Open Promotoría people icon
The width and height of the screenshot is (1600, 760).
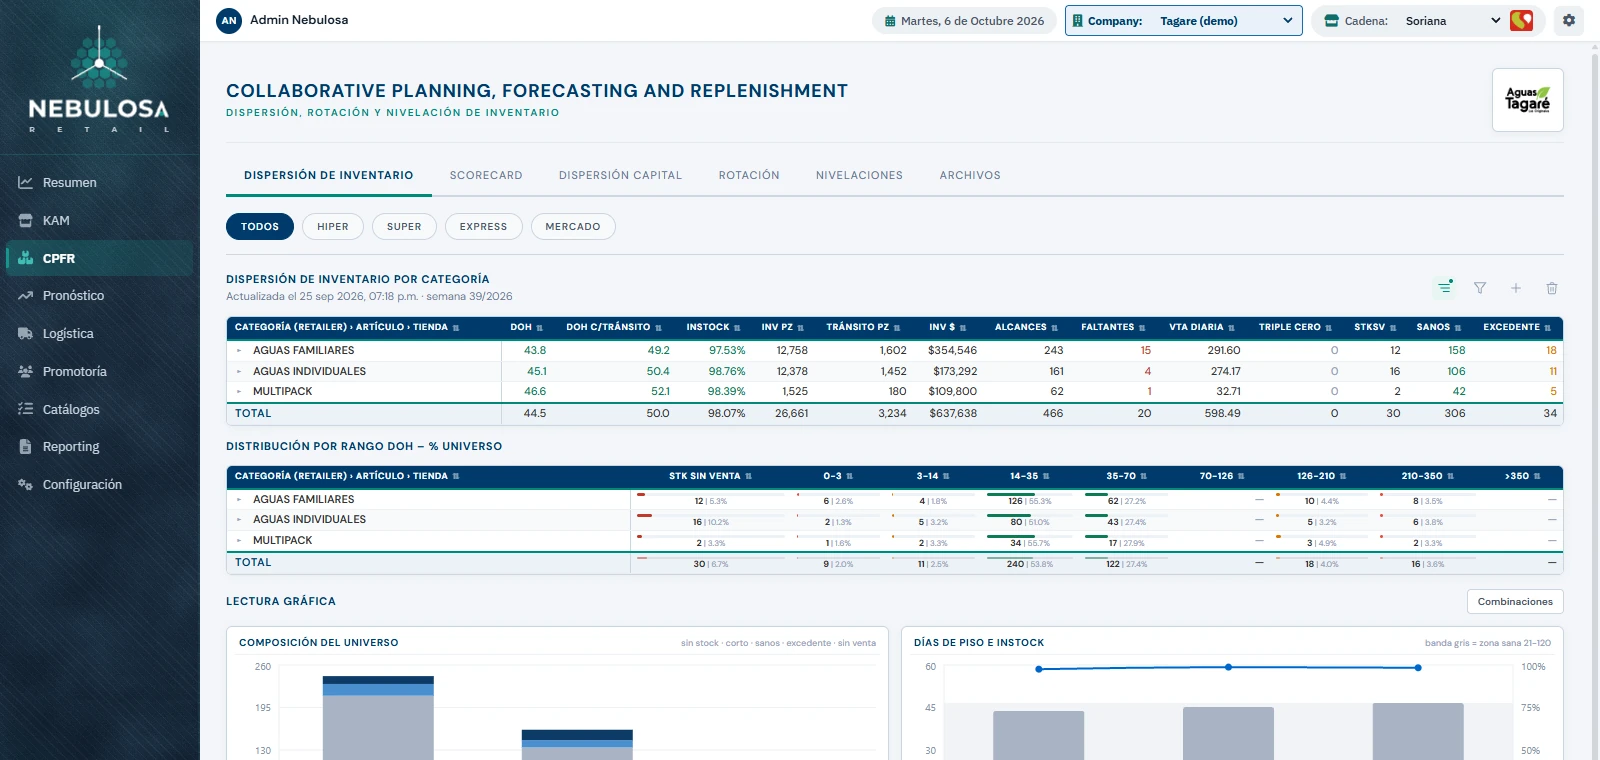pos(25,372)
